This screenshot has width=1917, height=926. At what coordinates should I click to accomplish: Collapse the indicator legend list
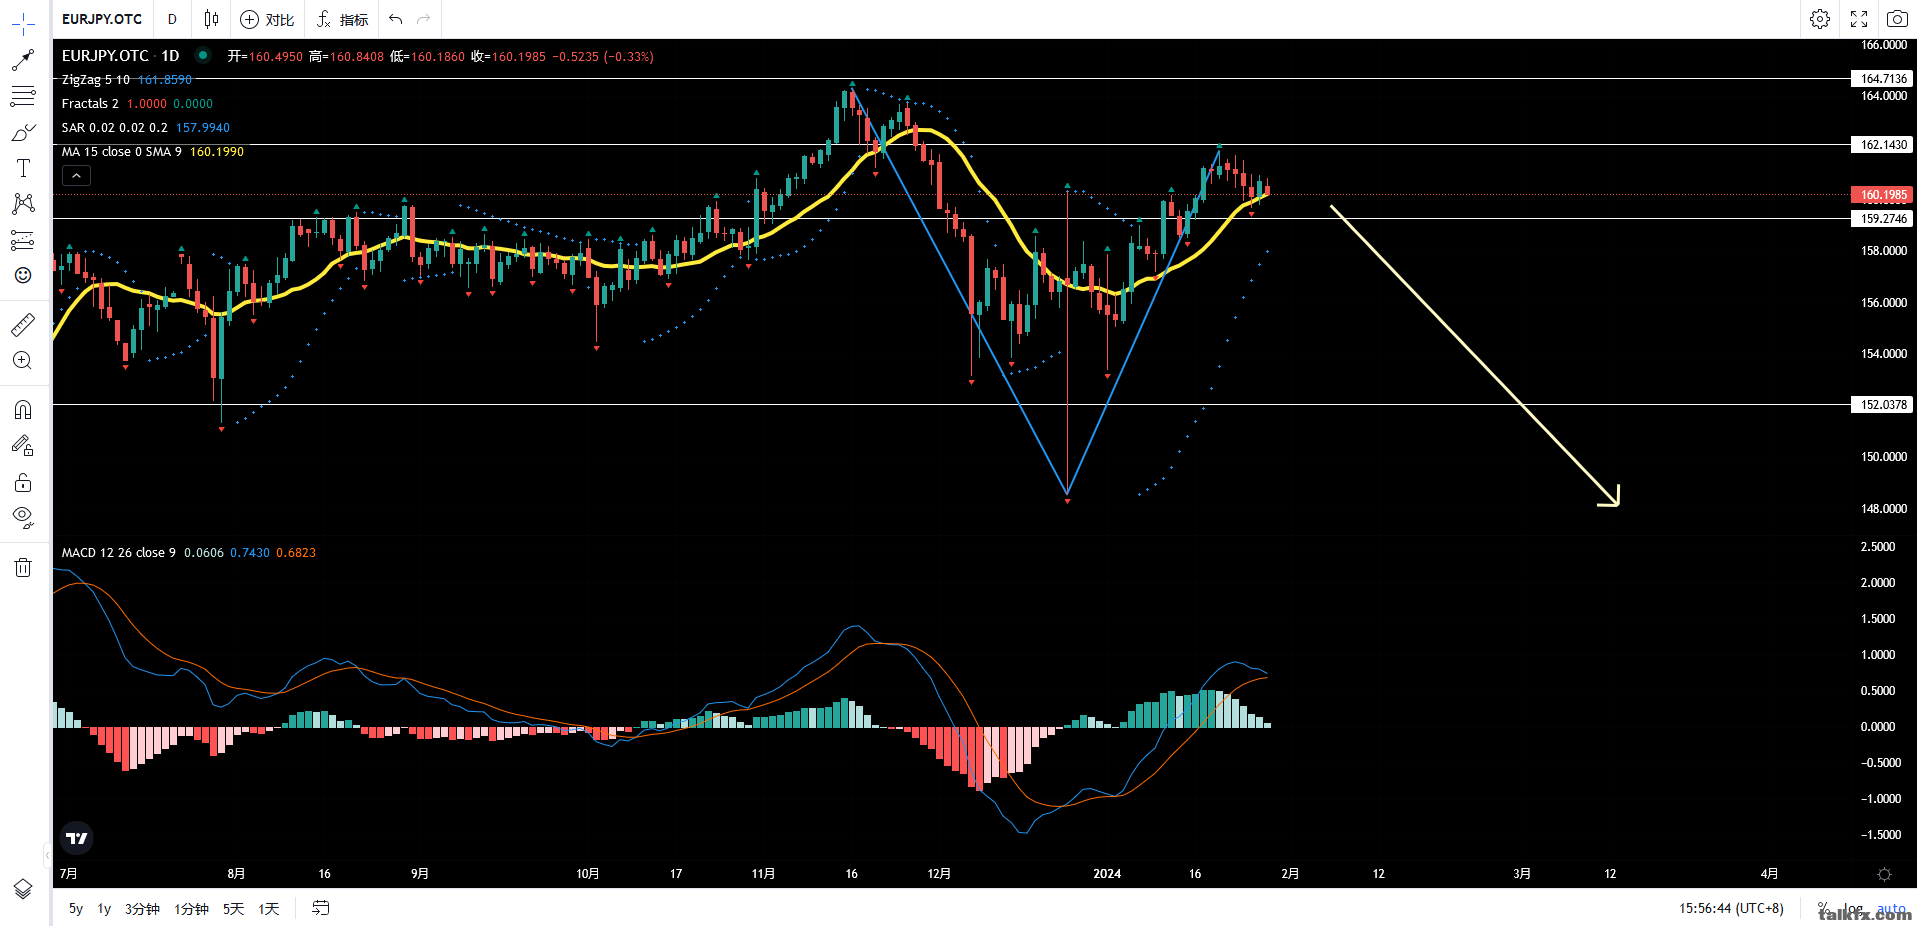click(76, 176)
